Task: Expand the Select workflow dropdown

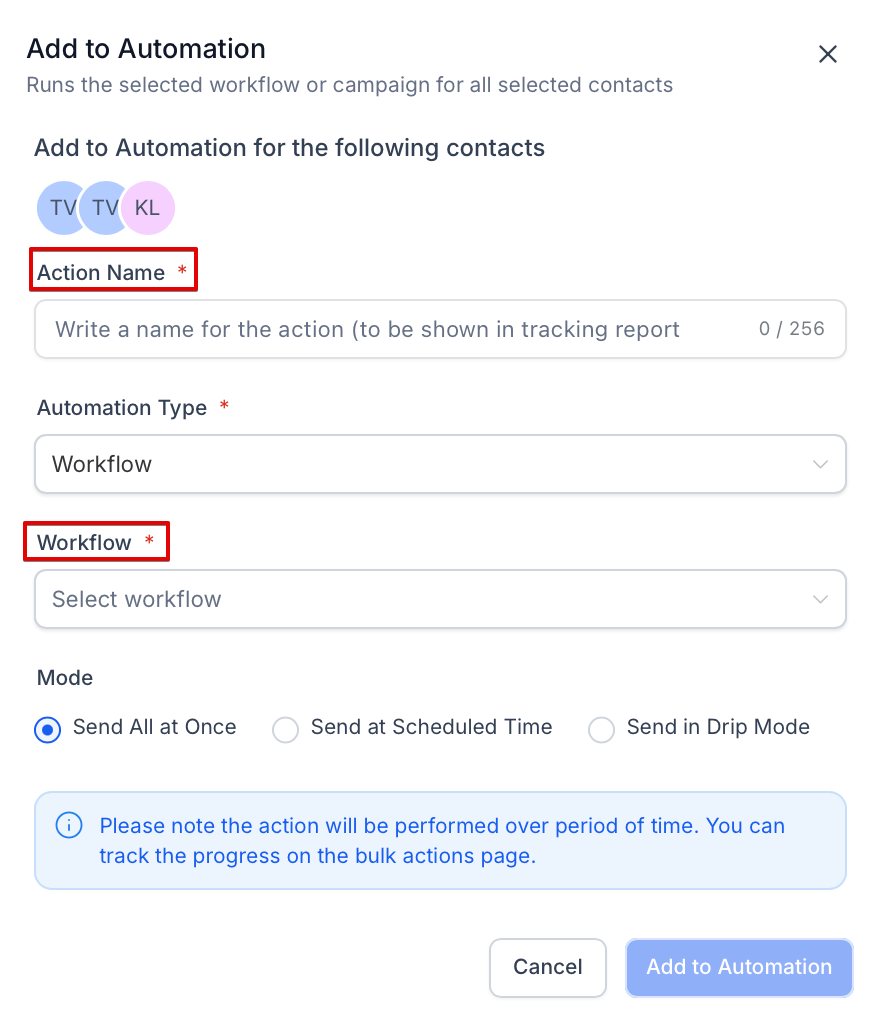Action: (x=440, y=599)
